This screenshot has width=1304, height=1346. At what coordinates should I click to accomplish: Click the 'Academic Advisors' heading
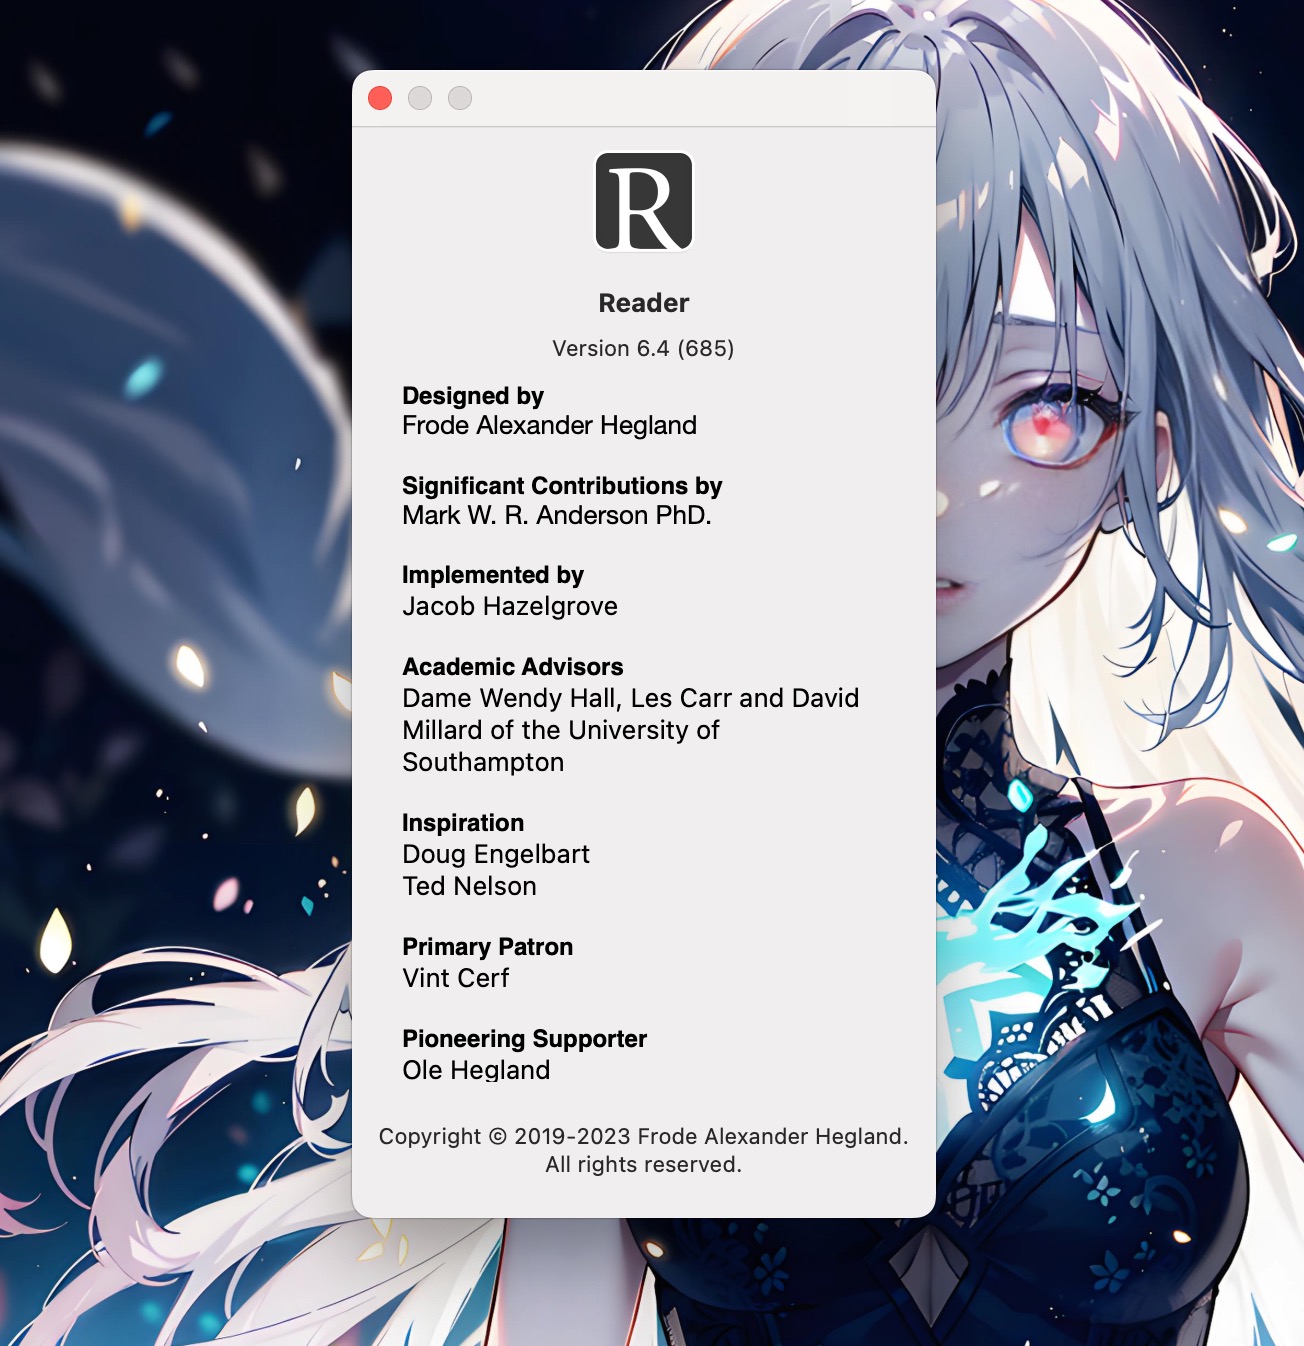coord(513,667)
